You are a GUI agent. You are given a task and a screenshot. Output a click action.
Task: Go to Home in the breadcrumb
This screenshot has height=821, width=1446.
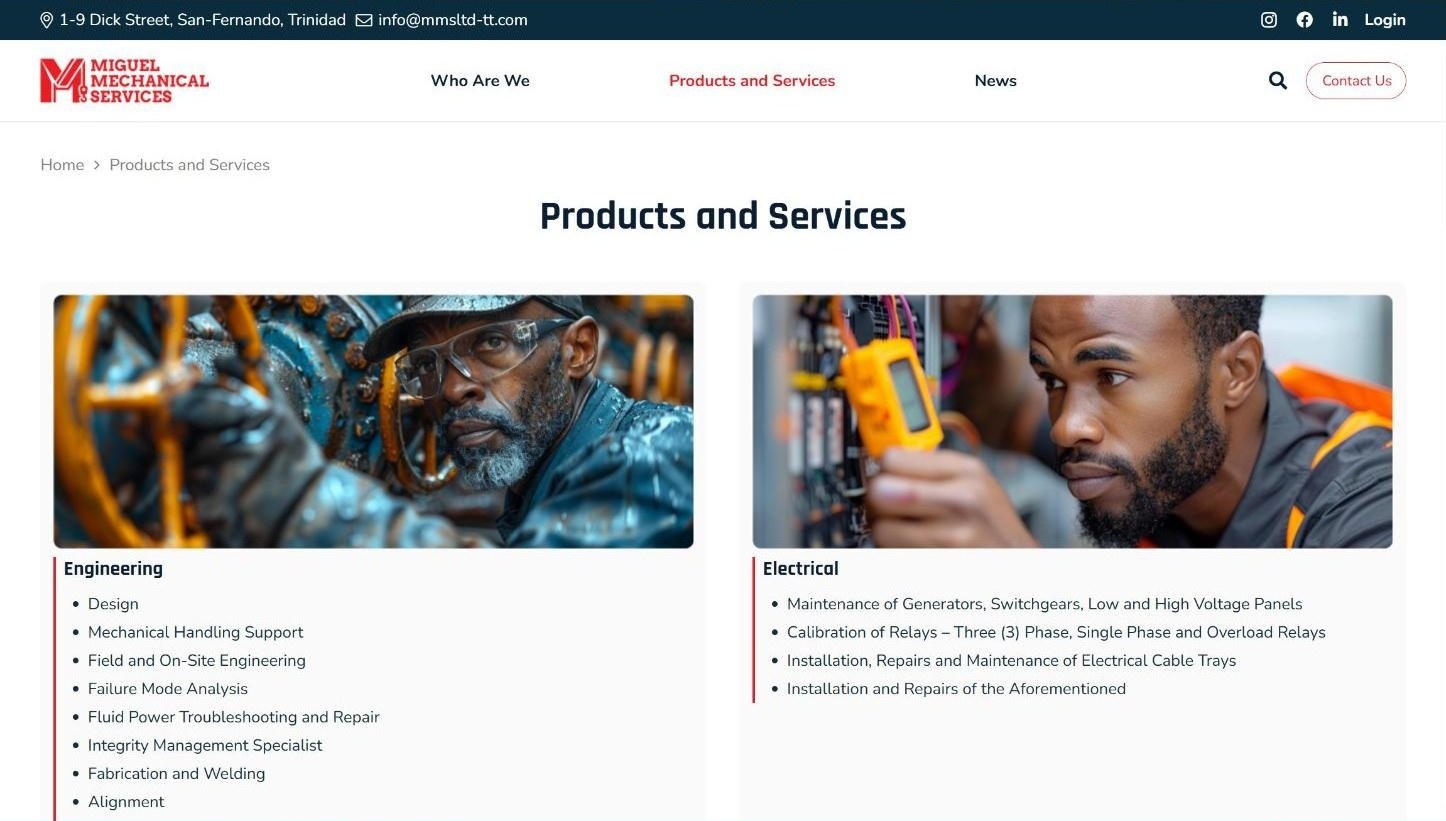[62, 165]
